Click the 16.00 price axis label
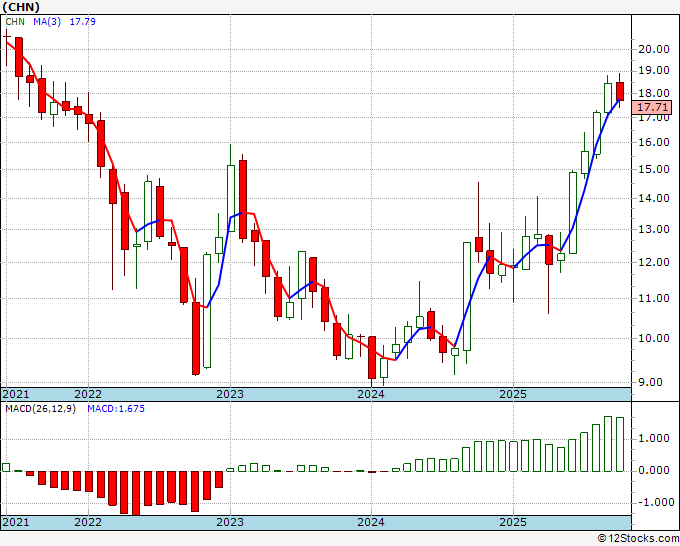680x546 pixels. pyautogui.click(x=654, y=142)
